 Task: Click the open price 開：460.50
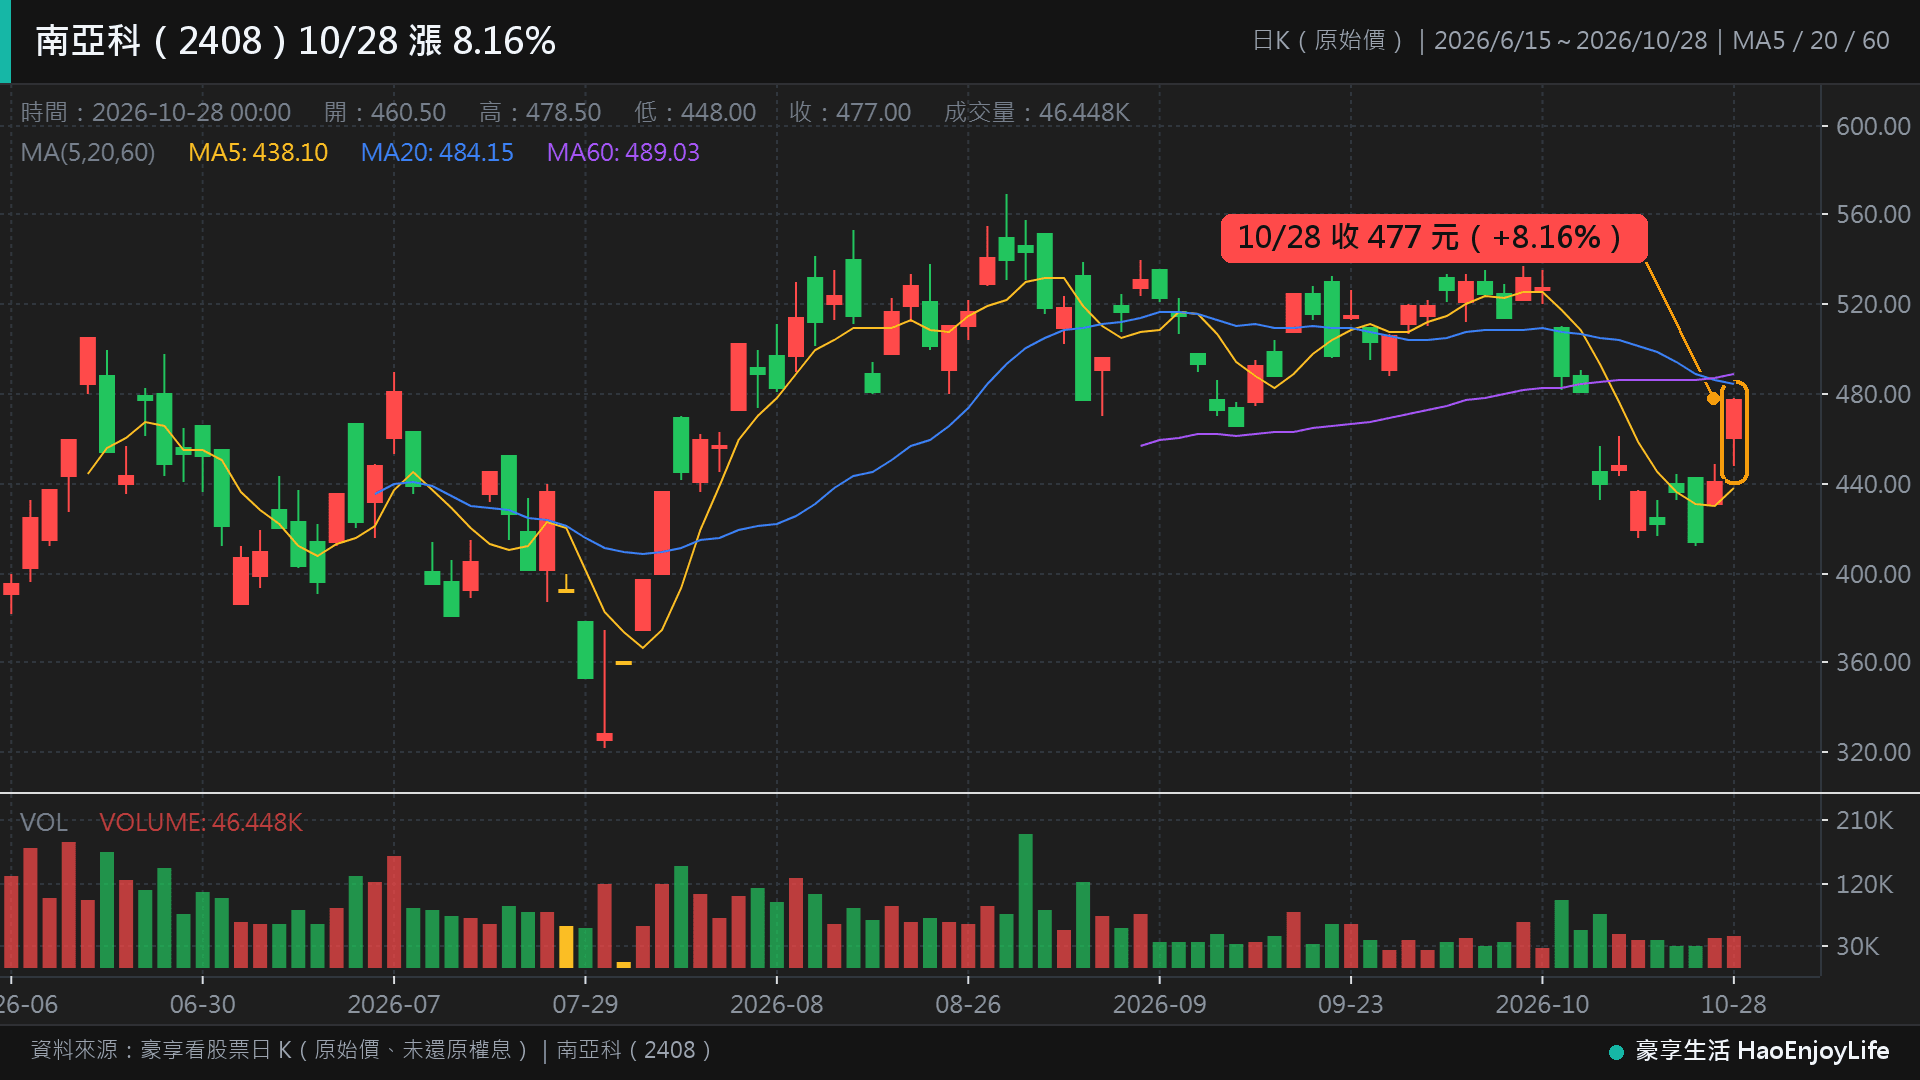pyautogui.click(x=385, y=112)
